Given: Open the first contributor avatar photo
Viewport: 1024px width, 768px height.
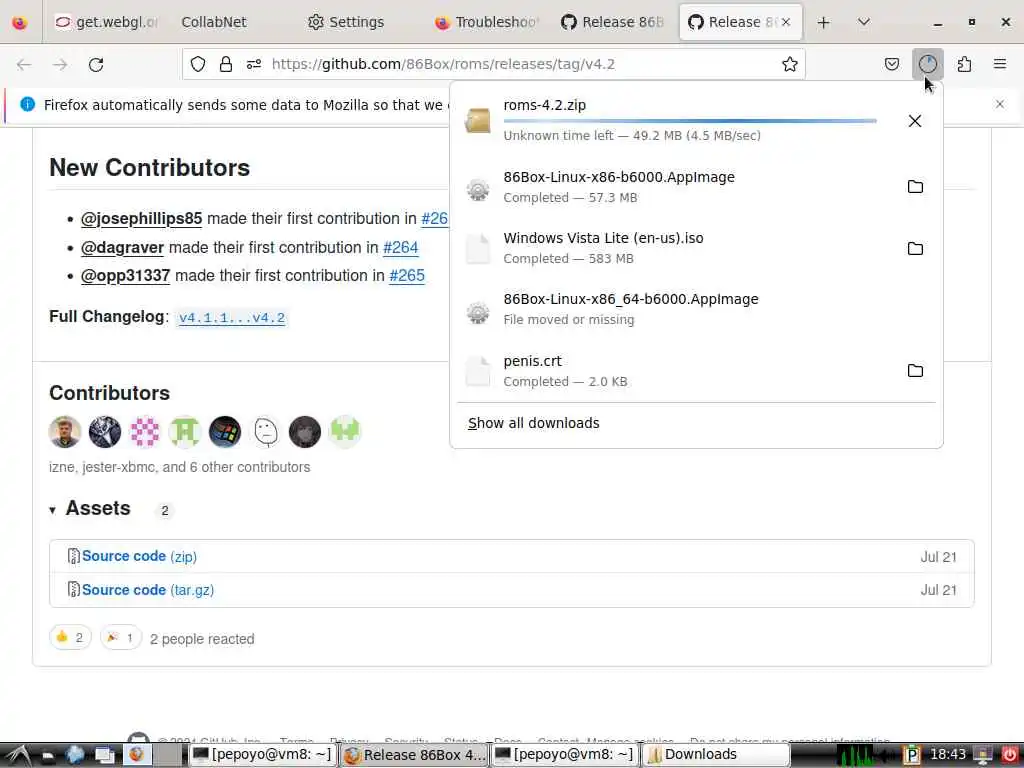Looking at the screenshot, I should [x=65, y=432].
